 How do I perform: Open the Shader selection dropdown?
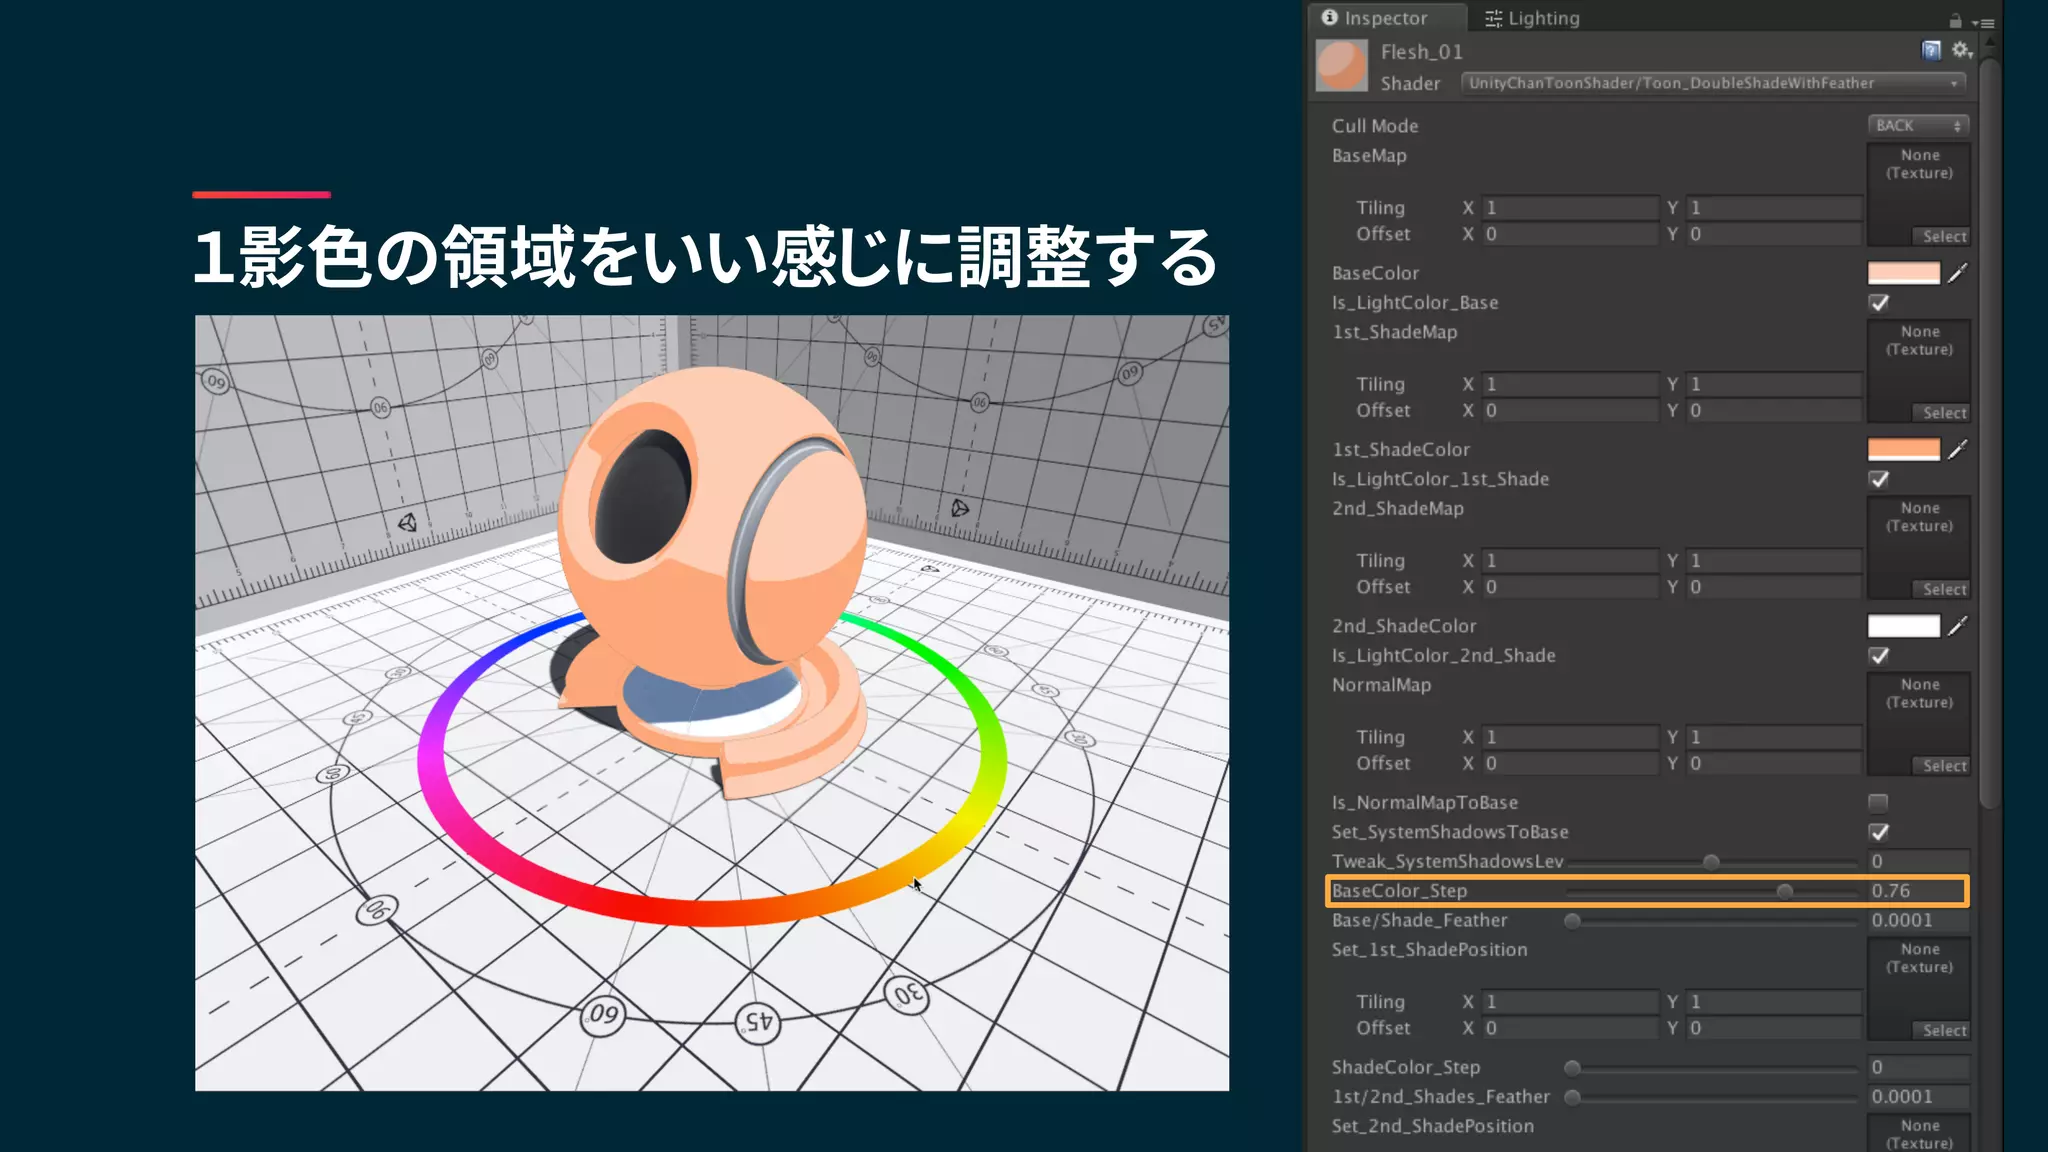tap(1712, 83)
